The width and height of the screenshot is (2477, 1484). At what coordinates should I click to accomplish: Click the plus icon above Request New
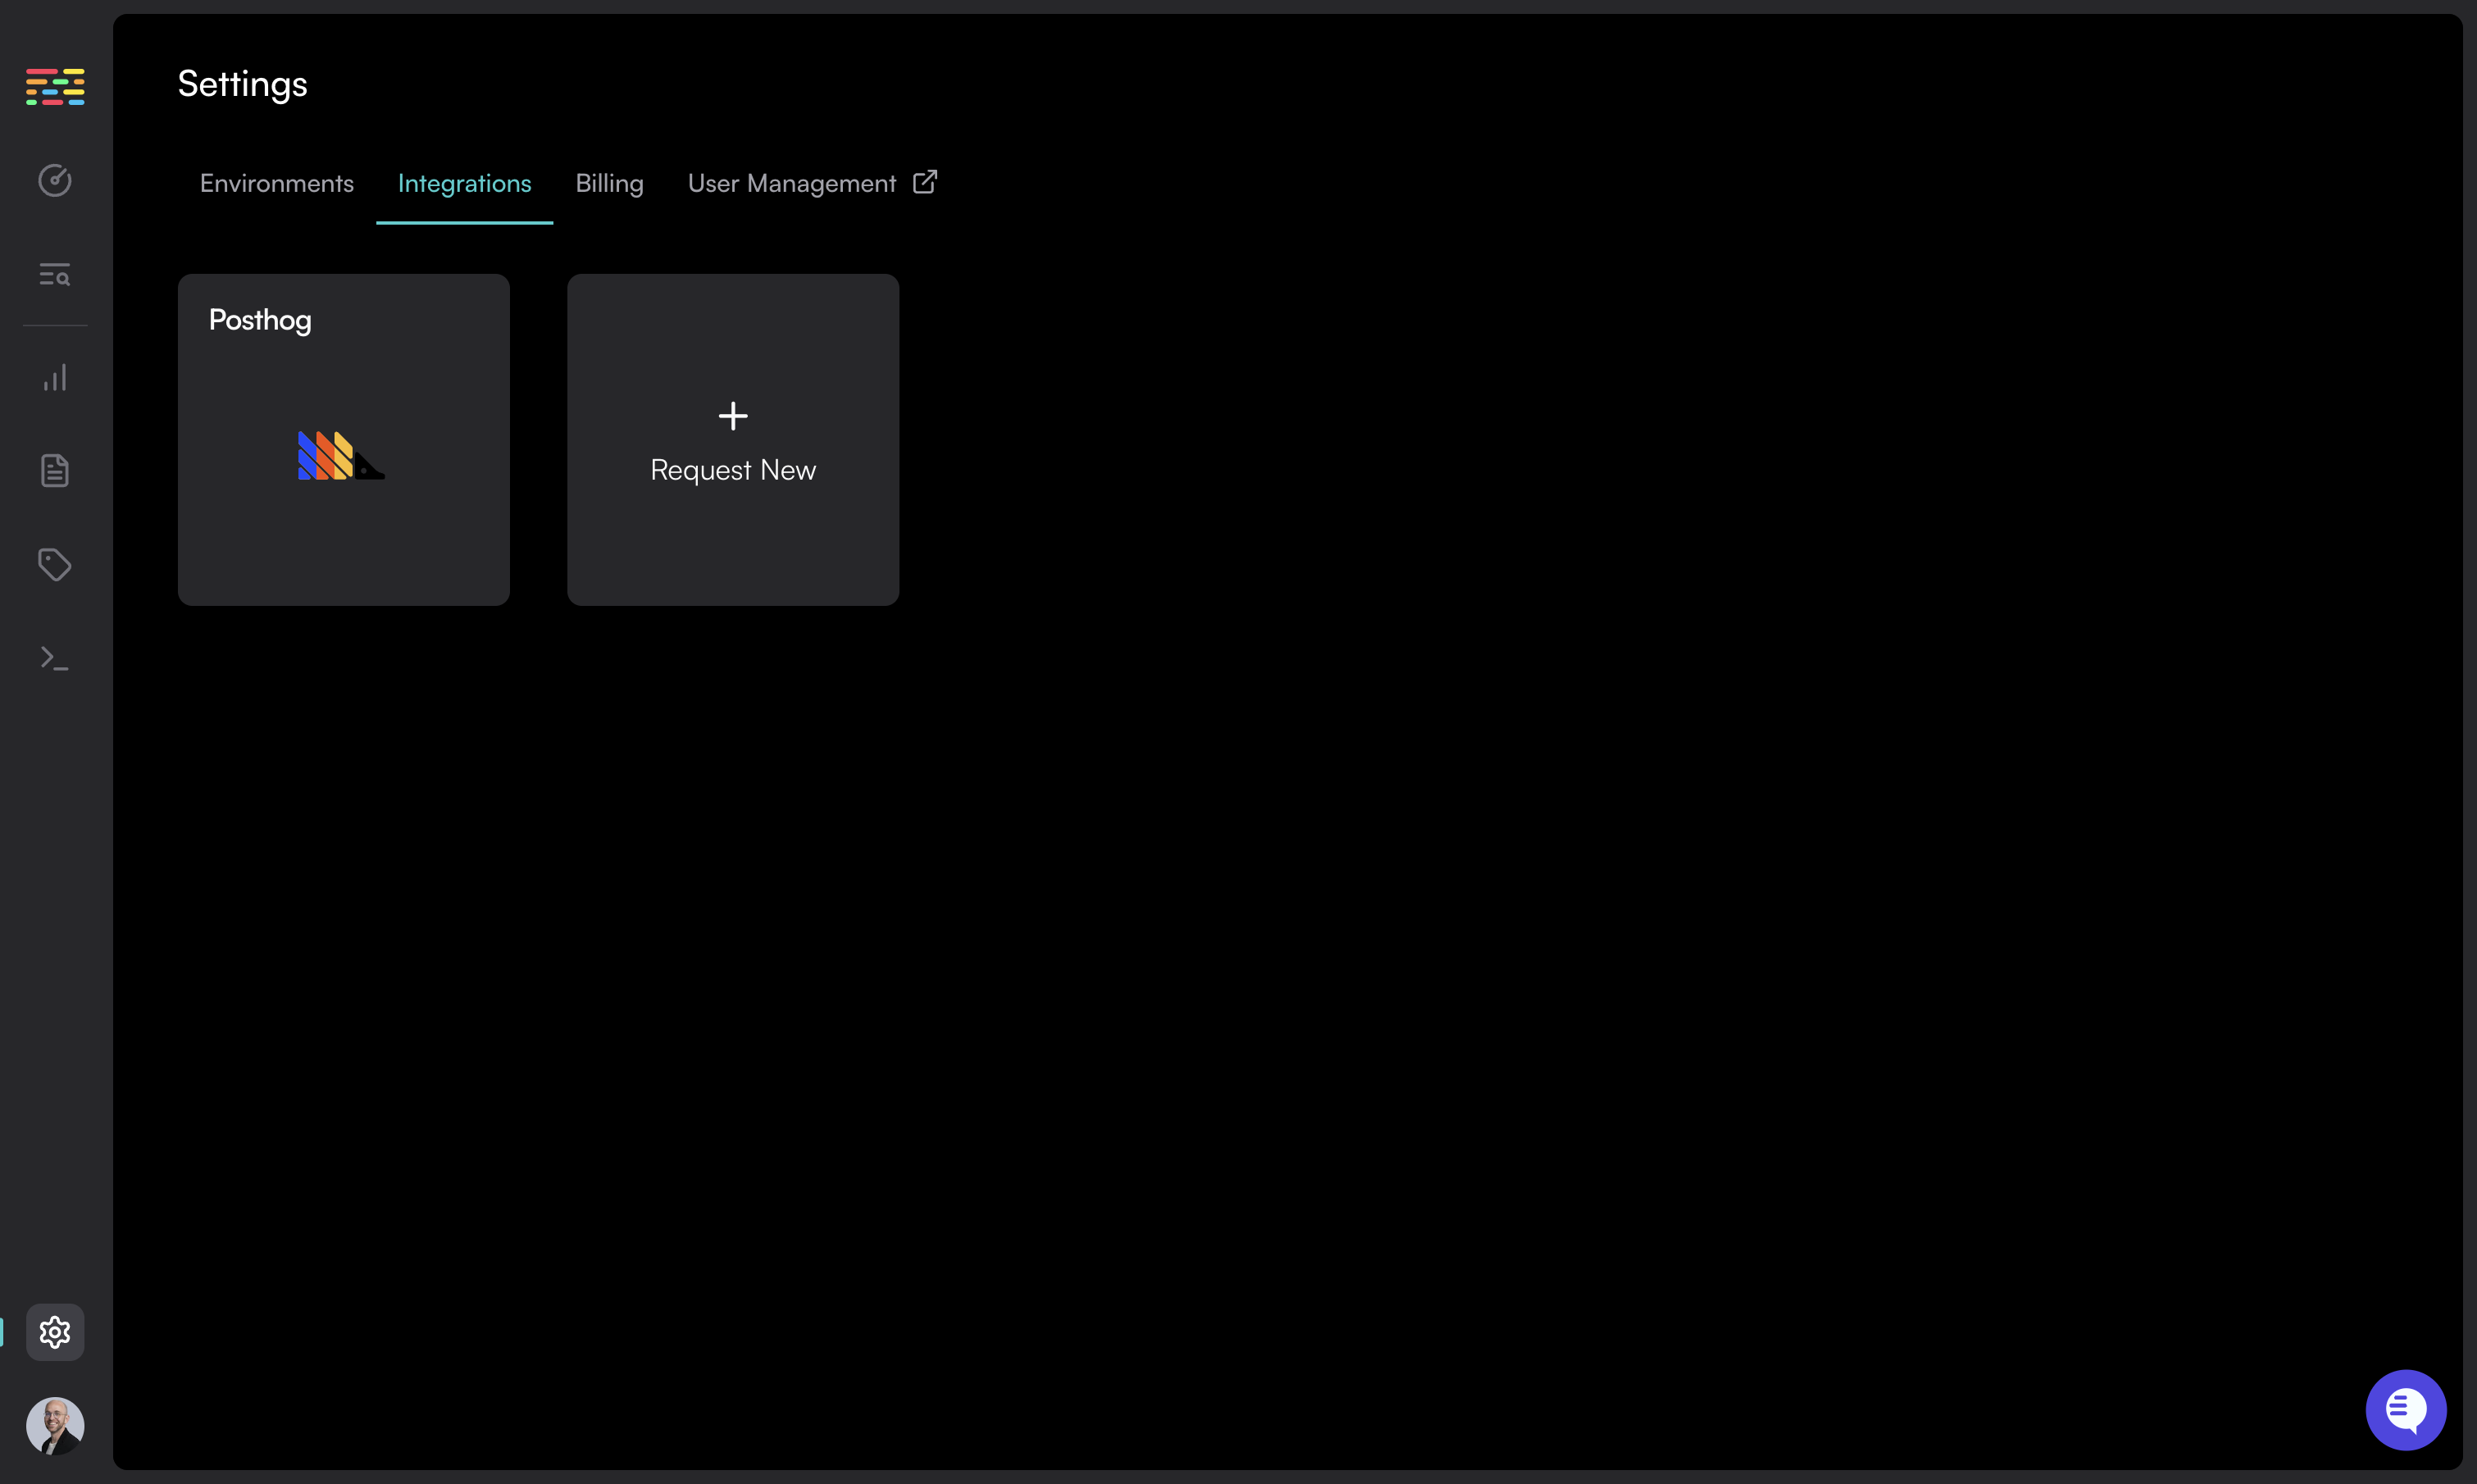tap(733, 416)
